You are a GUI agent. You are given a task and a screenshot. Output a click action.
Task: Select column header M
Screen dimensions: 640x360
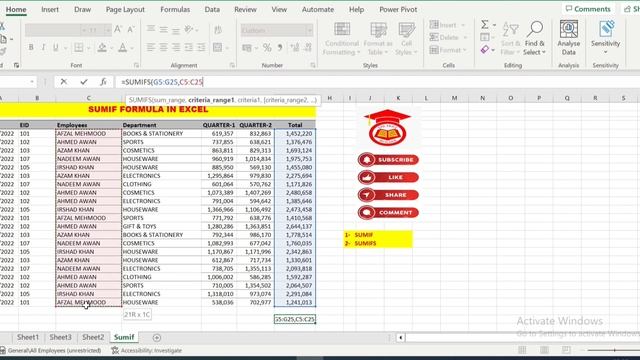click(x=454, y=98)
